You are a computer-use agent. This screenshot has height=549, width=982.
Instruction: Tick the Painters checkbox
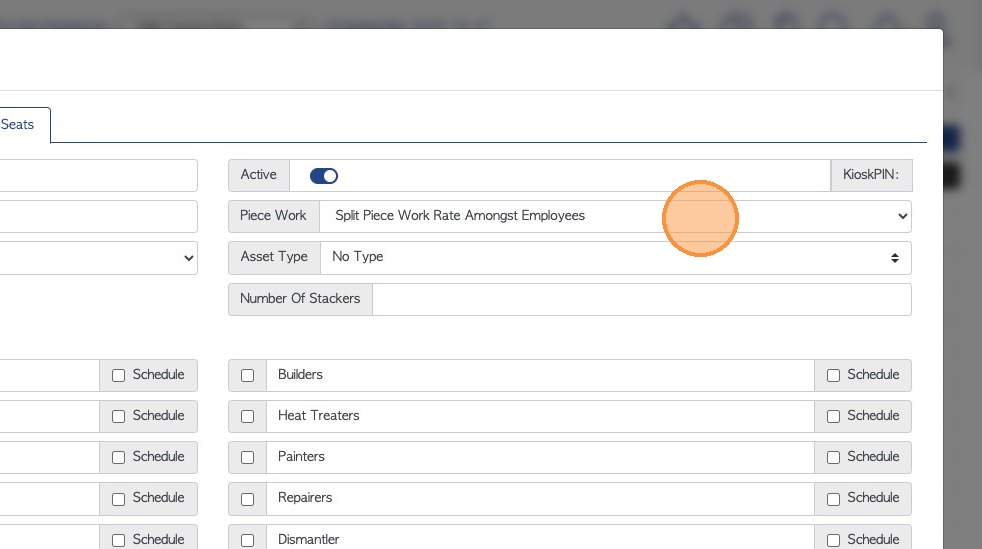coord(248,458)
